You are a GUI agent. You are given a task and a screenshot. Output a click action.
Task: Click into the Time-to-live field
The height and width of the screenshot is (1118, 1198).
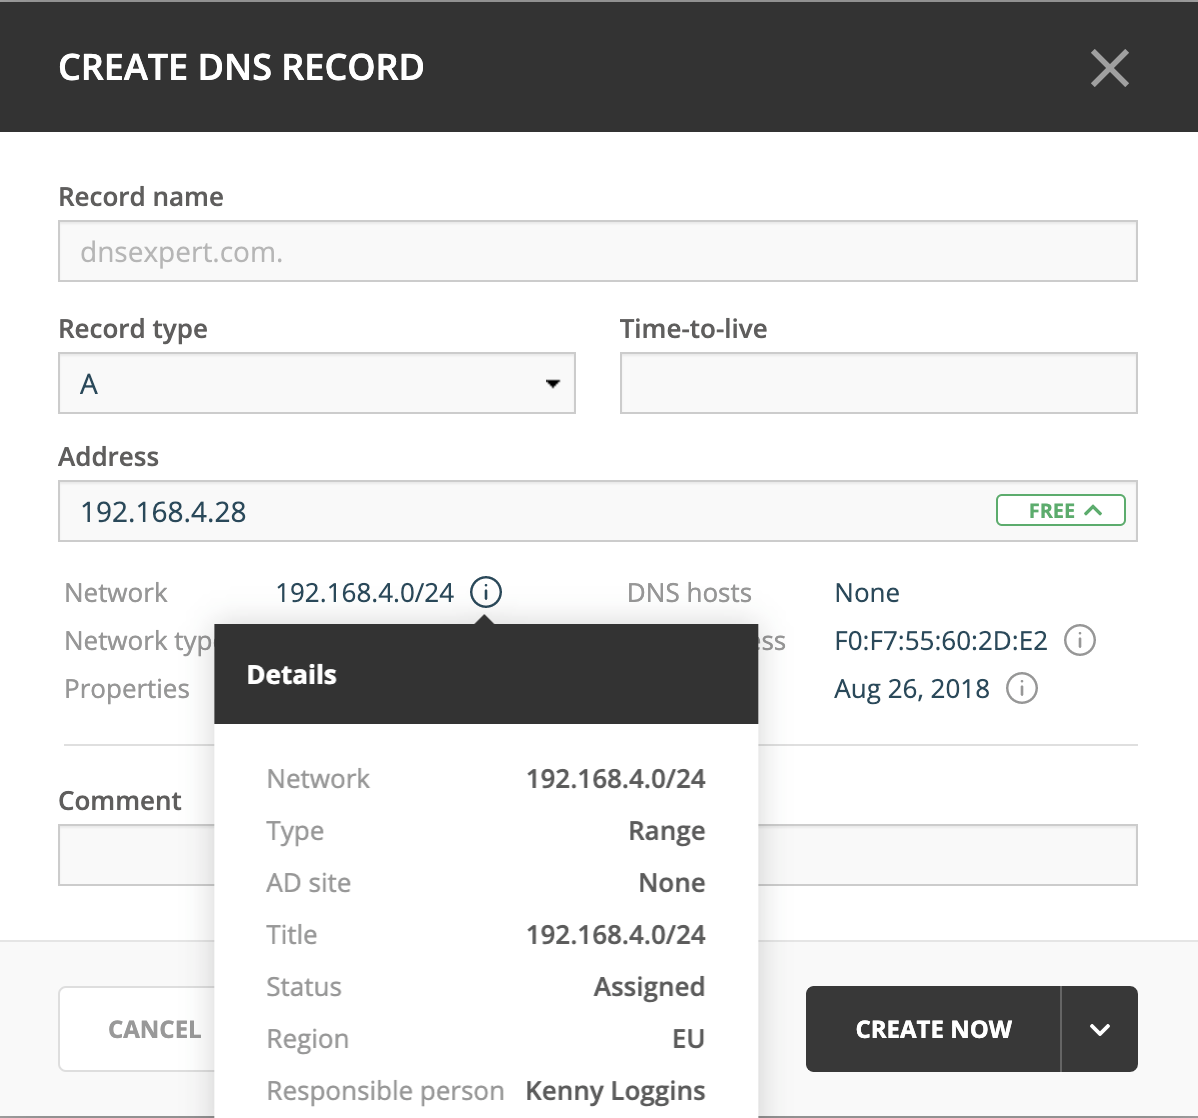coord(879,384)
